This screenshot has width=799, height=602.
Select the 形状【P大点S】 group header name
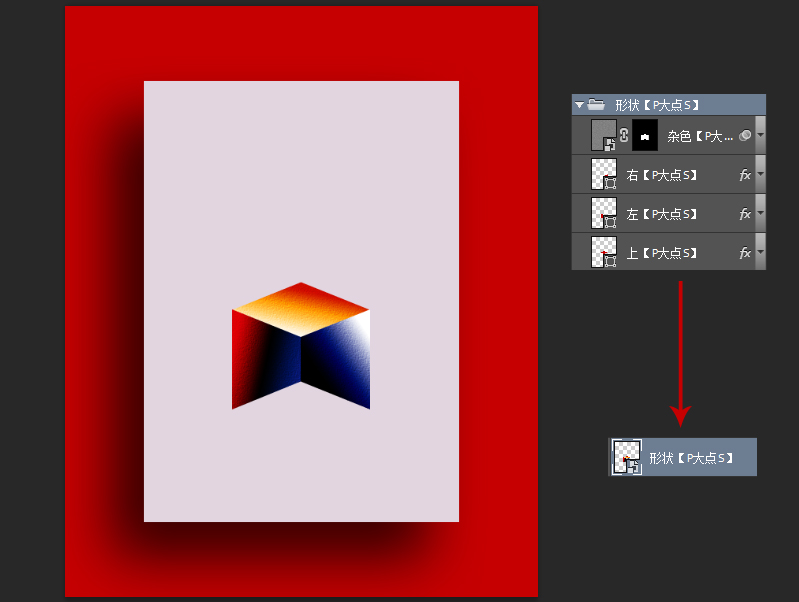pyautogui.click(x=656, y=104)
